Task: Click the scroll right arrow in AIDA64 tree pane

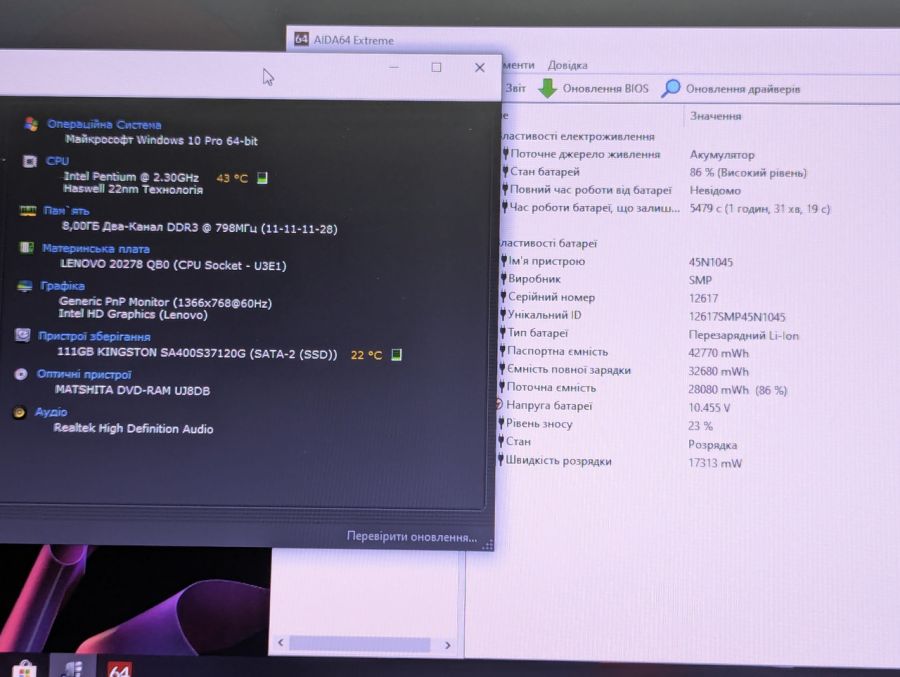Action: click(x=448, y=645)
